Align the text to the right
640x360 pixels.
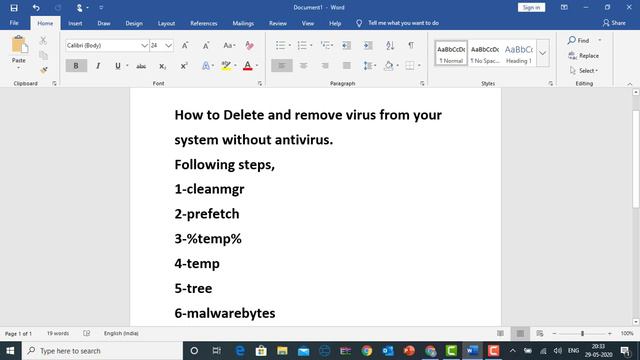325,65
